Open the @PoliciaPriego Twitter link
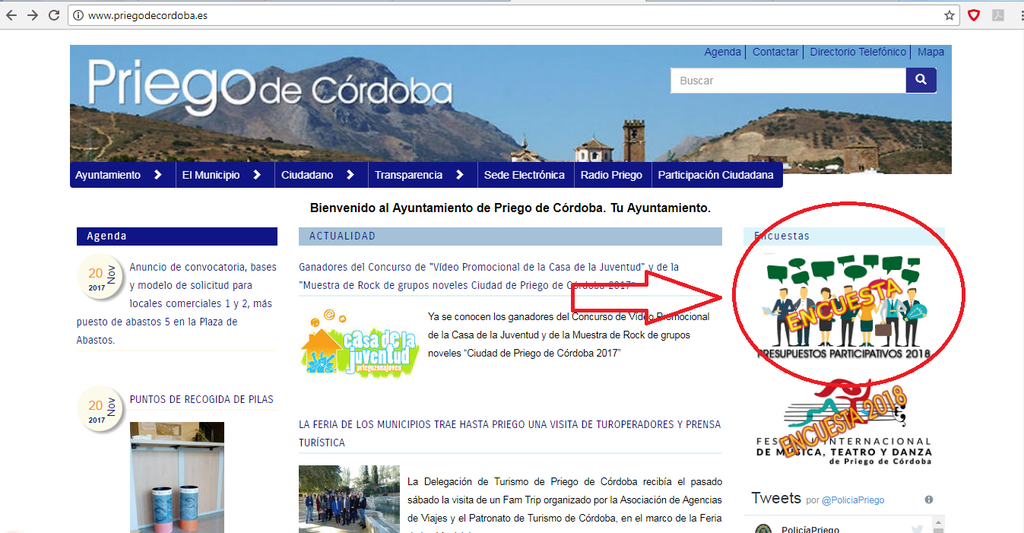This screenshot has width=1024, height=533. (x=852, y=500)
